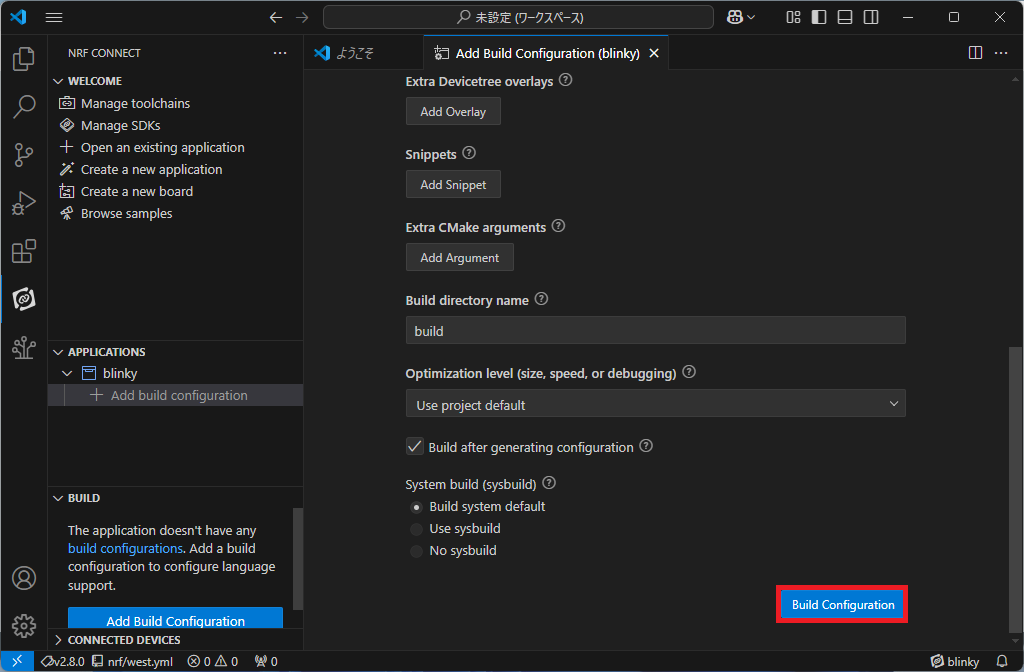The width and height of the screenshot is (1024, 672).
Task: Open Run and Debug view
Action: click(24, 203)
